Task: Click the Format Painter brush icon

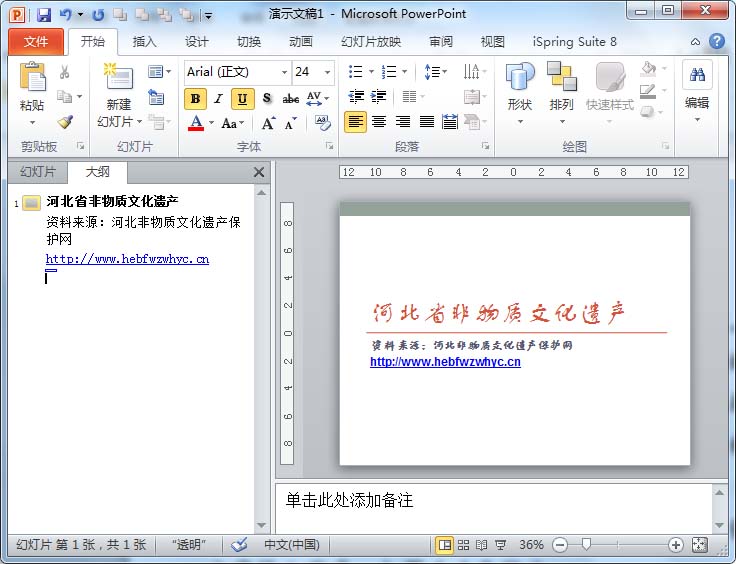Action: click(65, 122)
